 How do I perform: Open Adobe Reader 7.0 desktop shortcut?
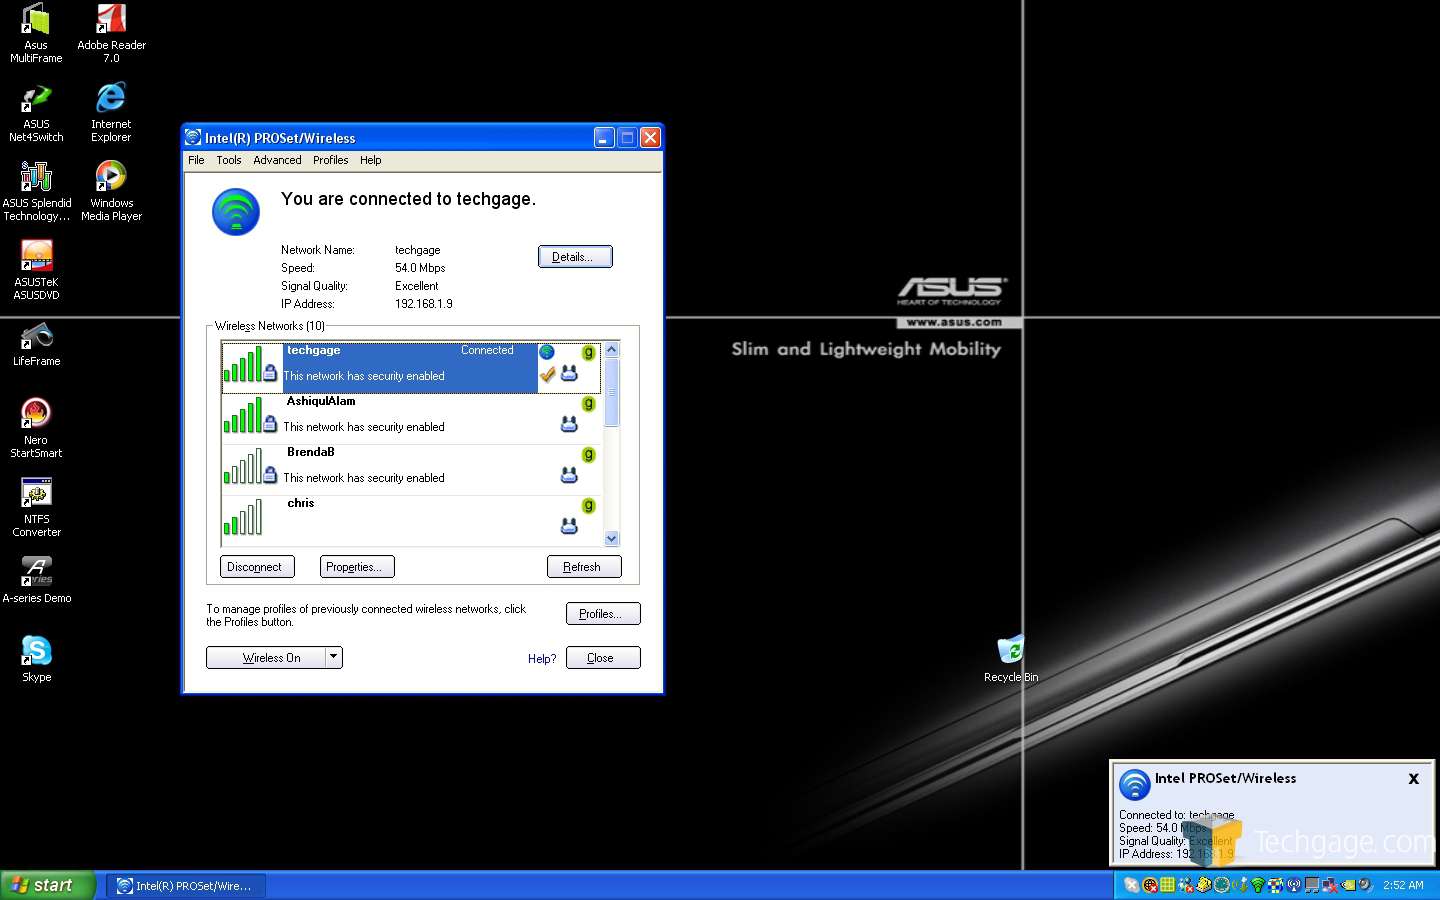111,33
